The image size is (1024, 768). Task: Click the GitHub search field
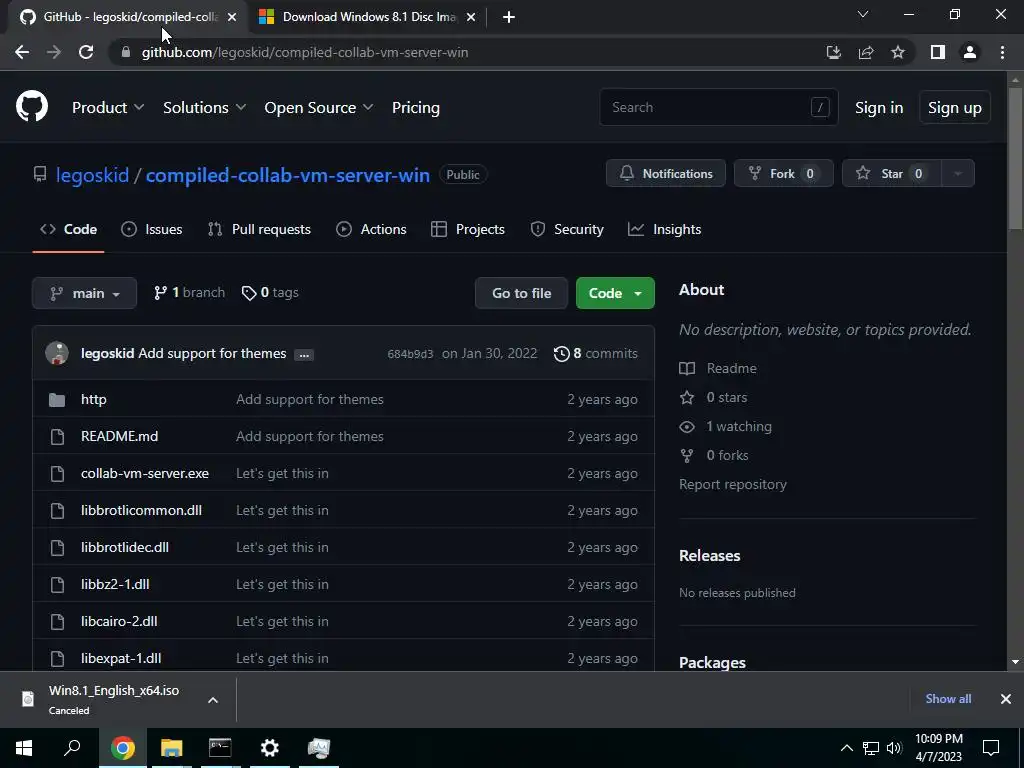718,107
